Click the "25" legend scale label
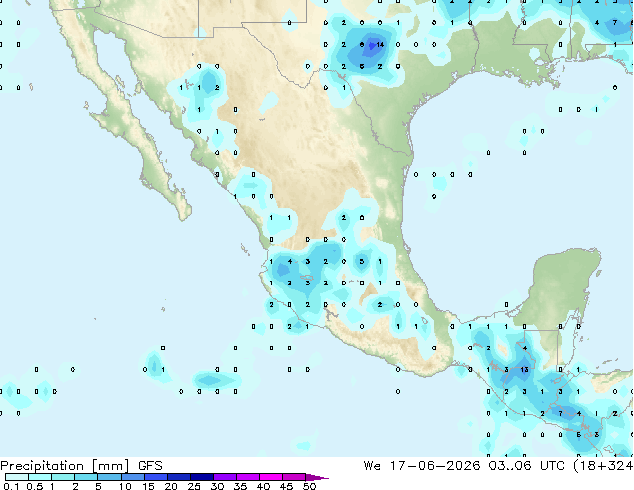The height and width of the screenshot is (490, 634). click(x=194, y=486)
